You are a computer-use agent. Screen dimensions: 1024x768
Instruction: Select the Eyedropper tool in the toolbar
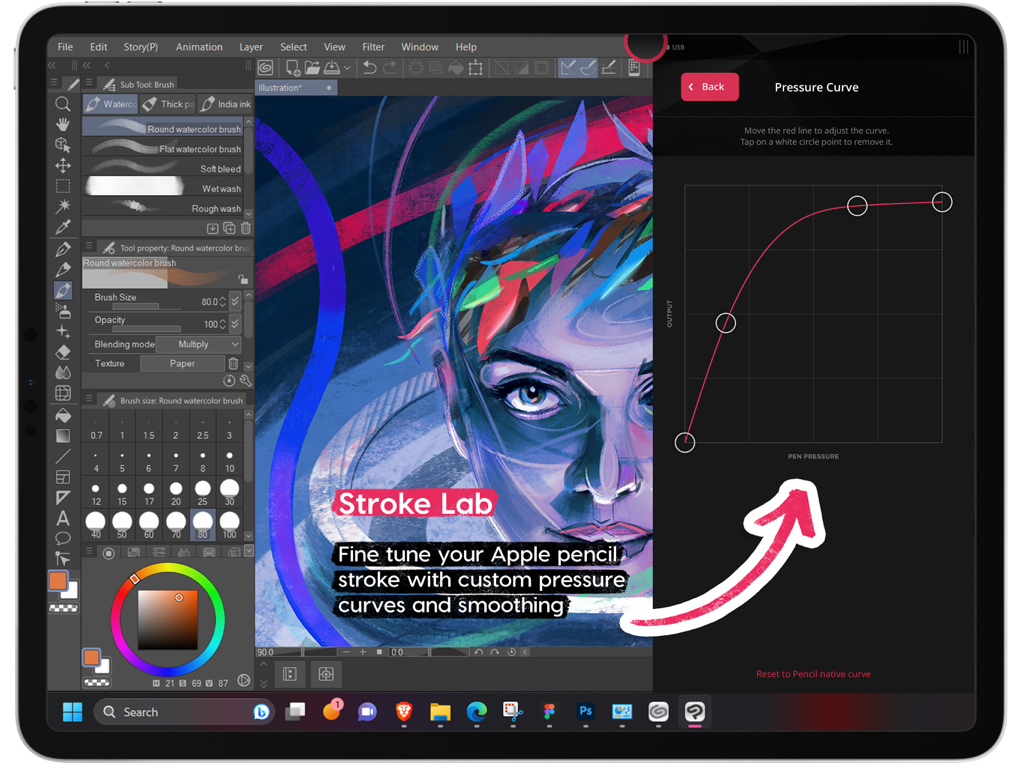62,225
